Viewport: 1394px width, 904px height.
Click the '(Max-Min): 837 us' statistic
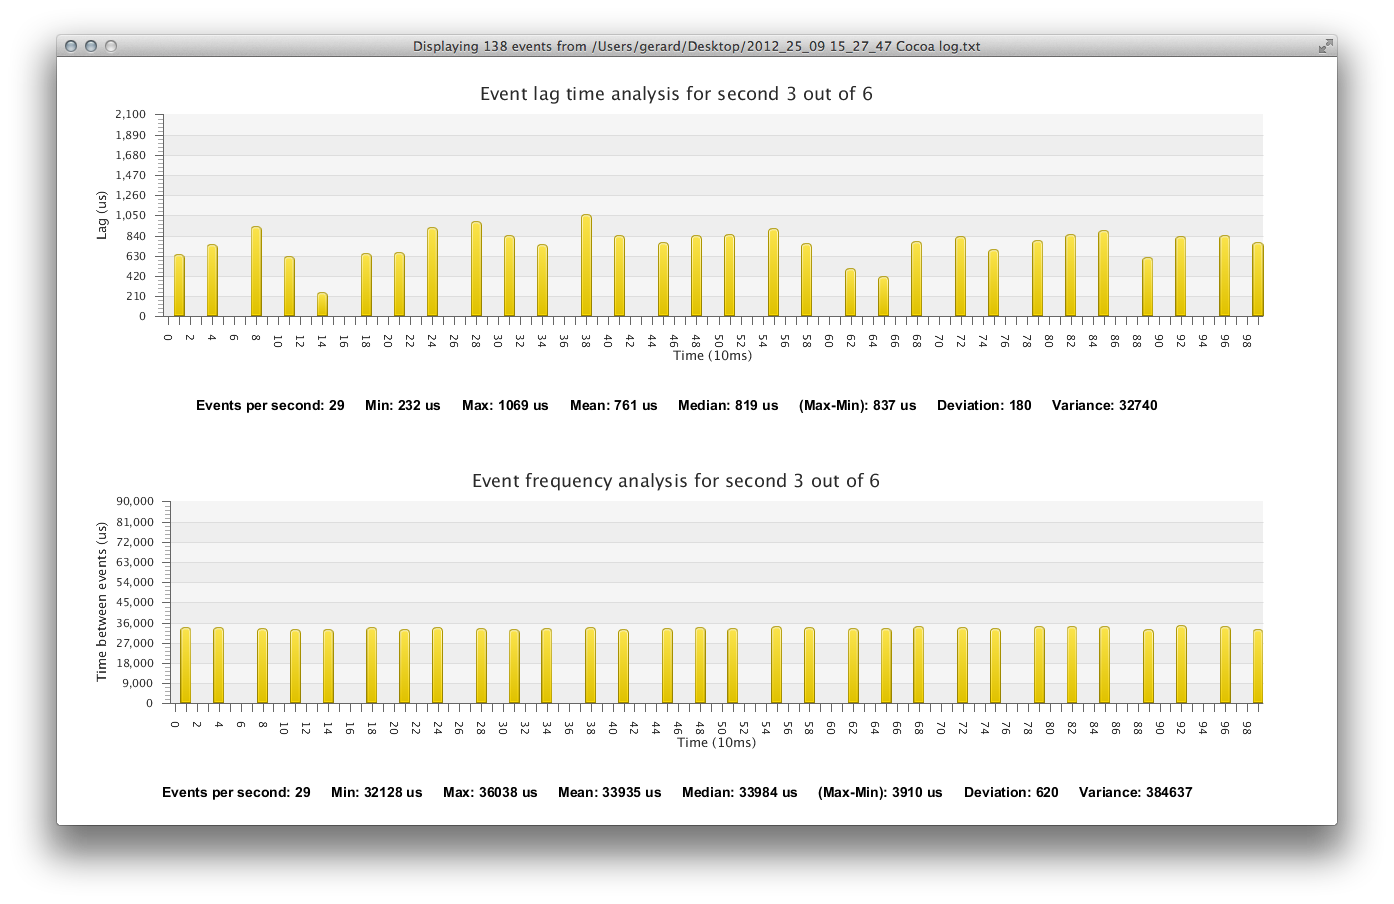pos(857,406)
